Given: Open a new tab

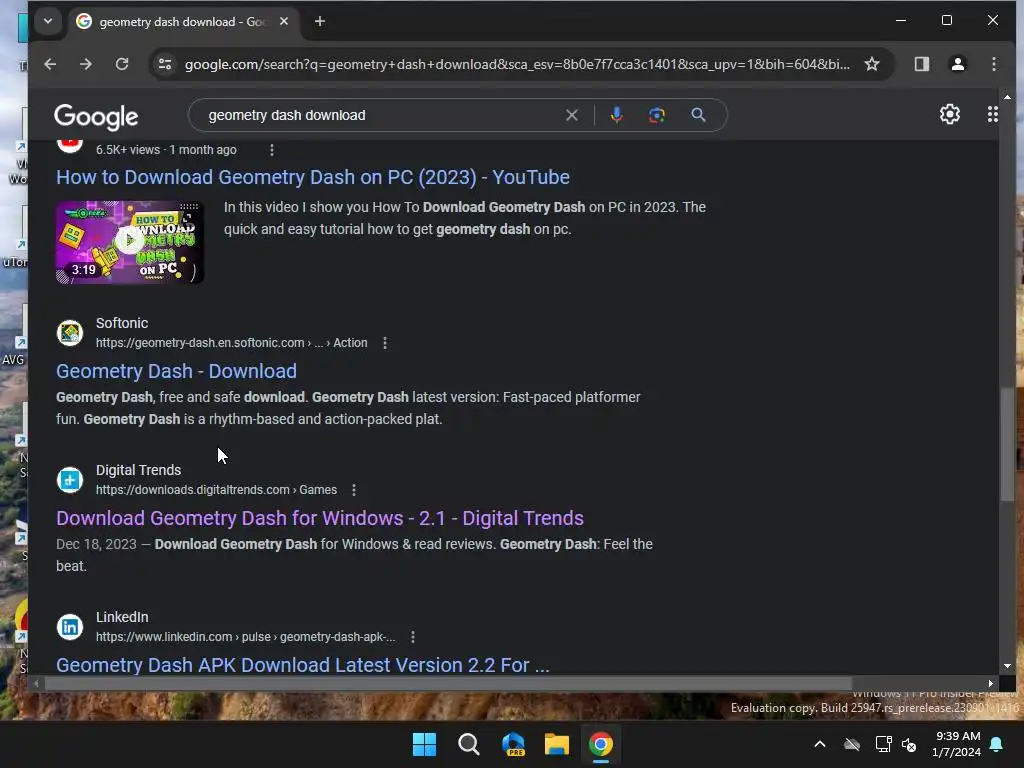Looking at the screenshot, I should [319, 22].
